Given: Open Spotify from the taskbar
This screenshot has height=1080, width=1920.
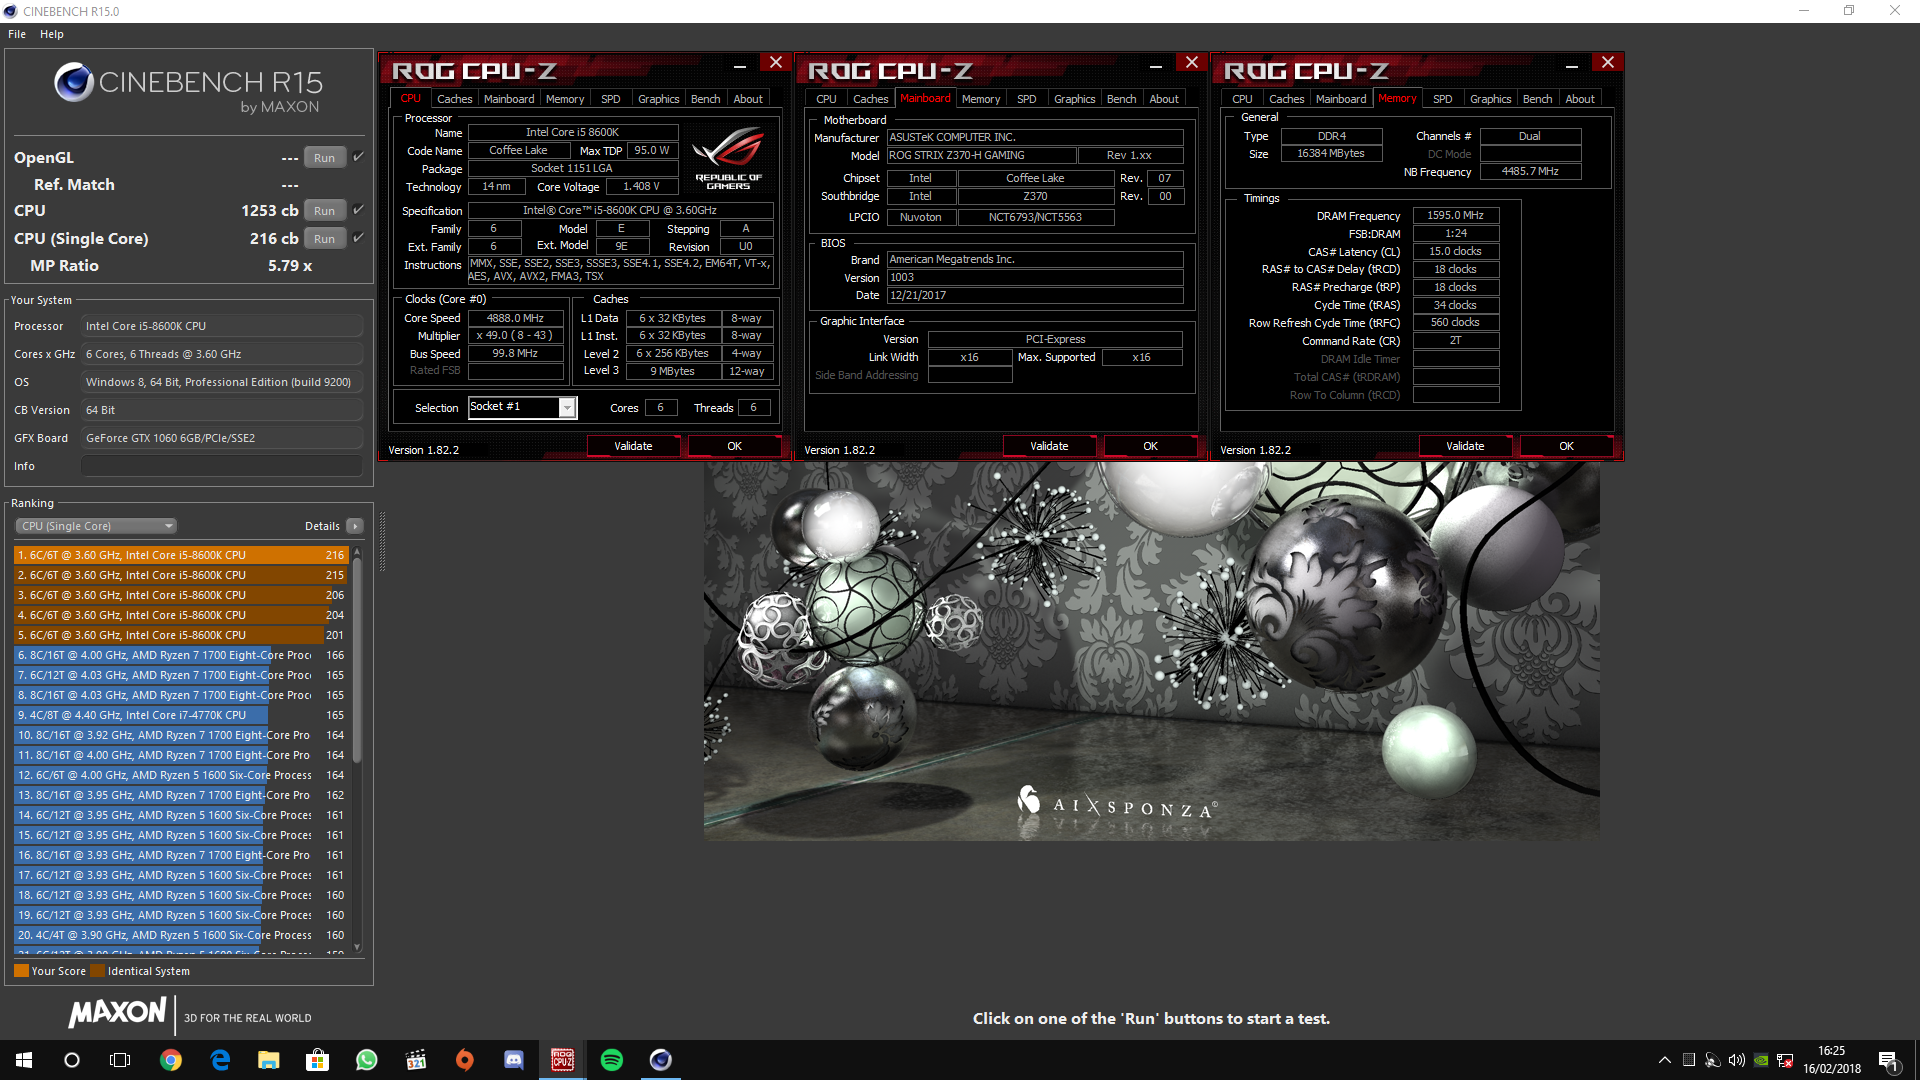Looking at the screenshot, I should (x=612, y=1060).
